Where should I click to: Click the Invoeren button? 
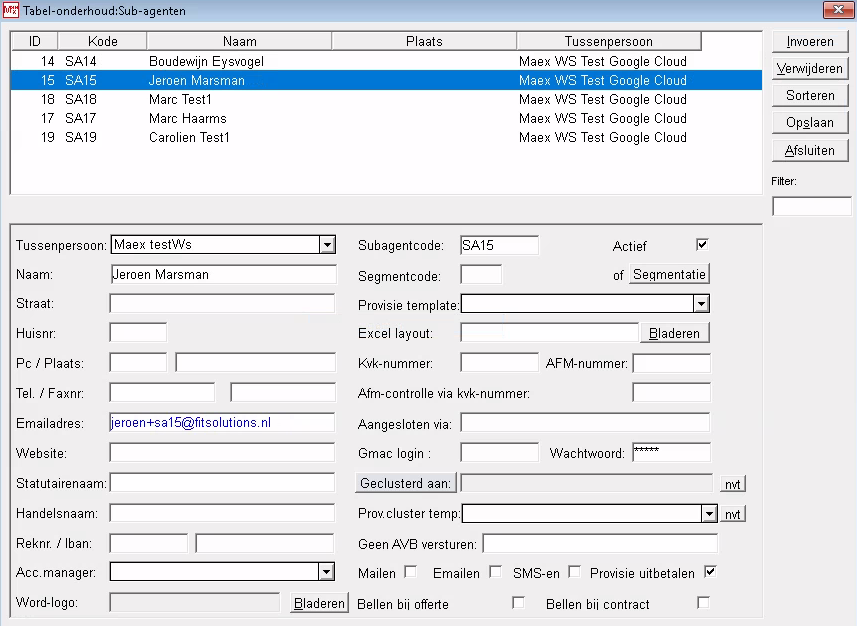(x=809, y=41)
